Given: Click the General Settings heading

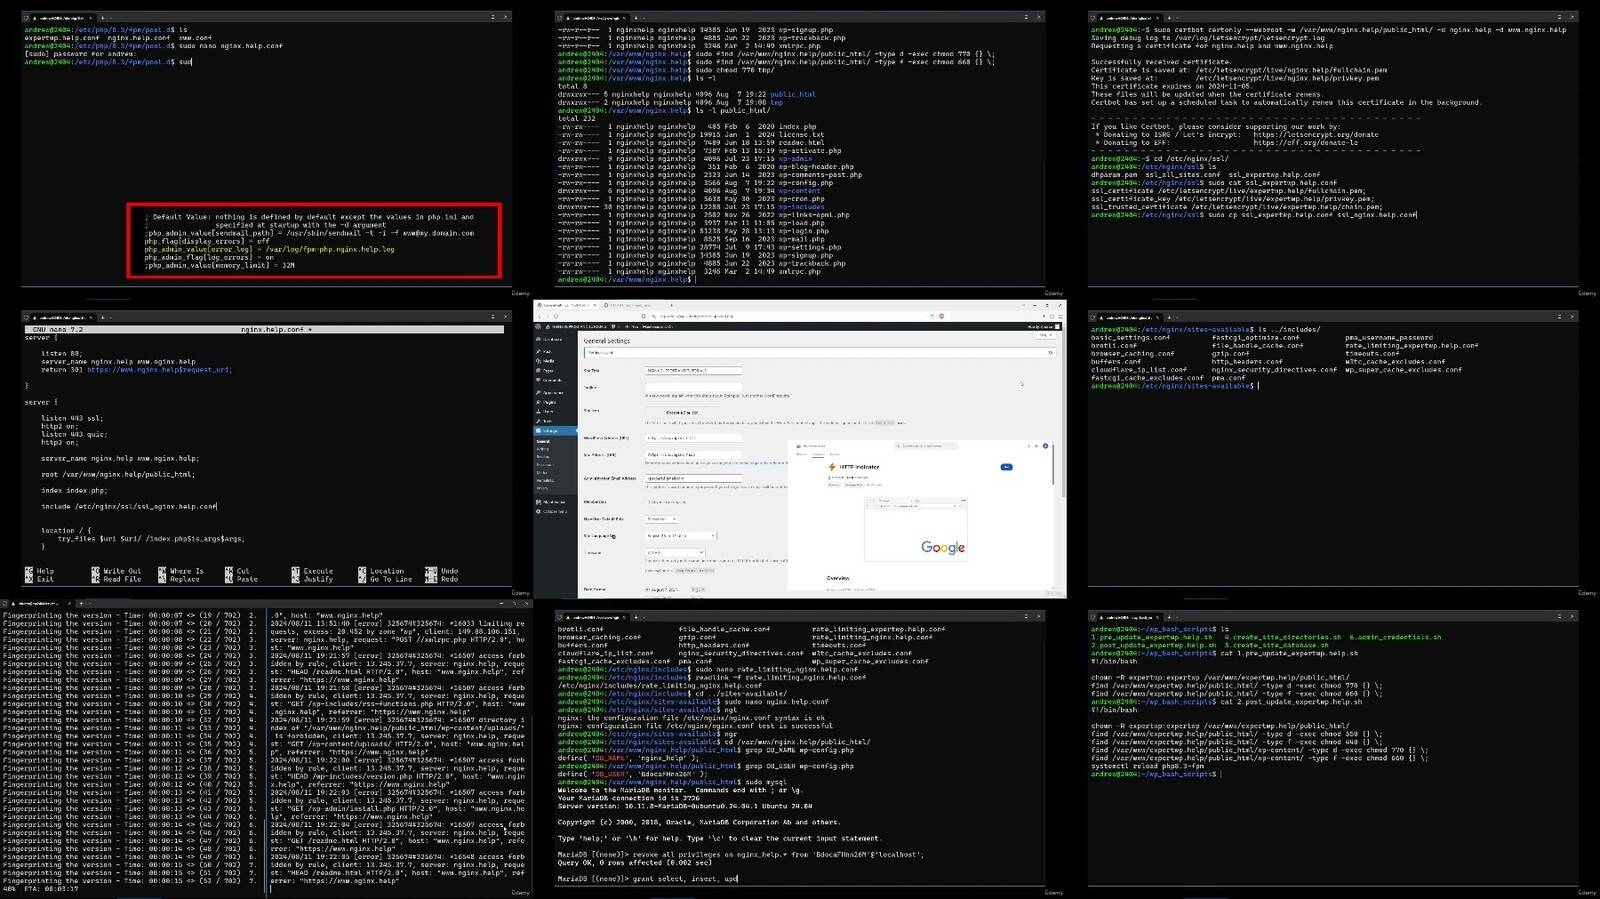Looking at the screenshot, I should pyautogui.click(x=606, y=341).
